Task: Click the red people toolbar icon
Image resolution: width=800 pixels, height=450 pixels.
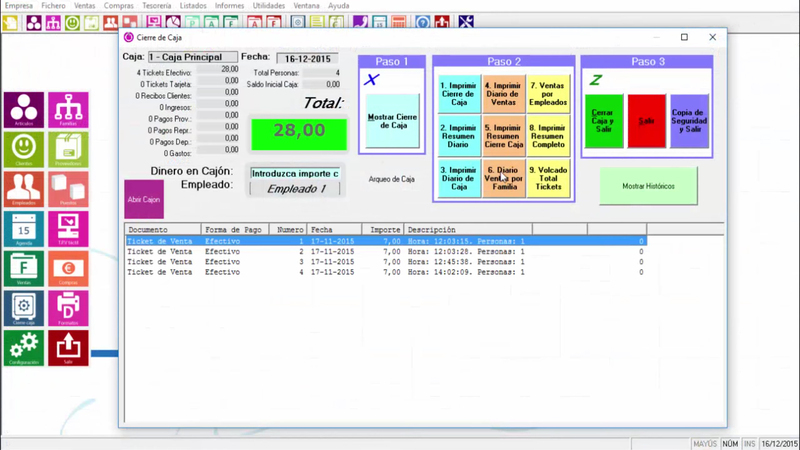Action: click(111, 22)
